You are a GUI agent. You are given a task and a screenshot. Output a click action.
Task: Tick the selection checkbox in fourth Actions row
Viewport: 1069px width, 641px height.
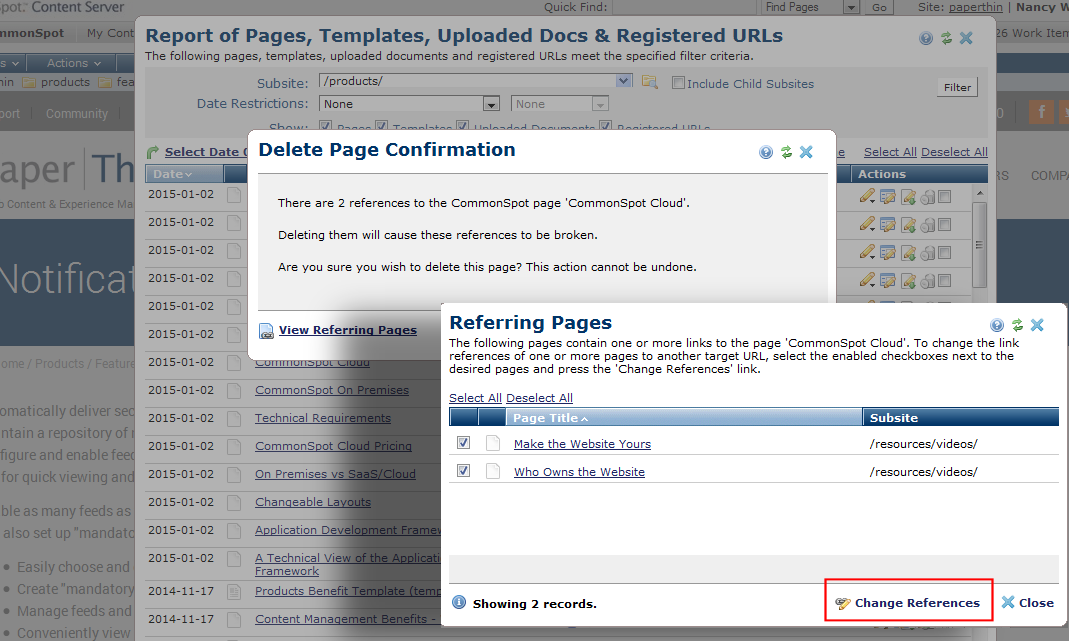tap(944, 281)
